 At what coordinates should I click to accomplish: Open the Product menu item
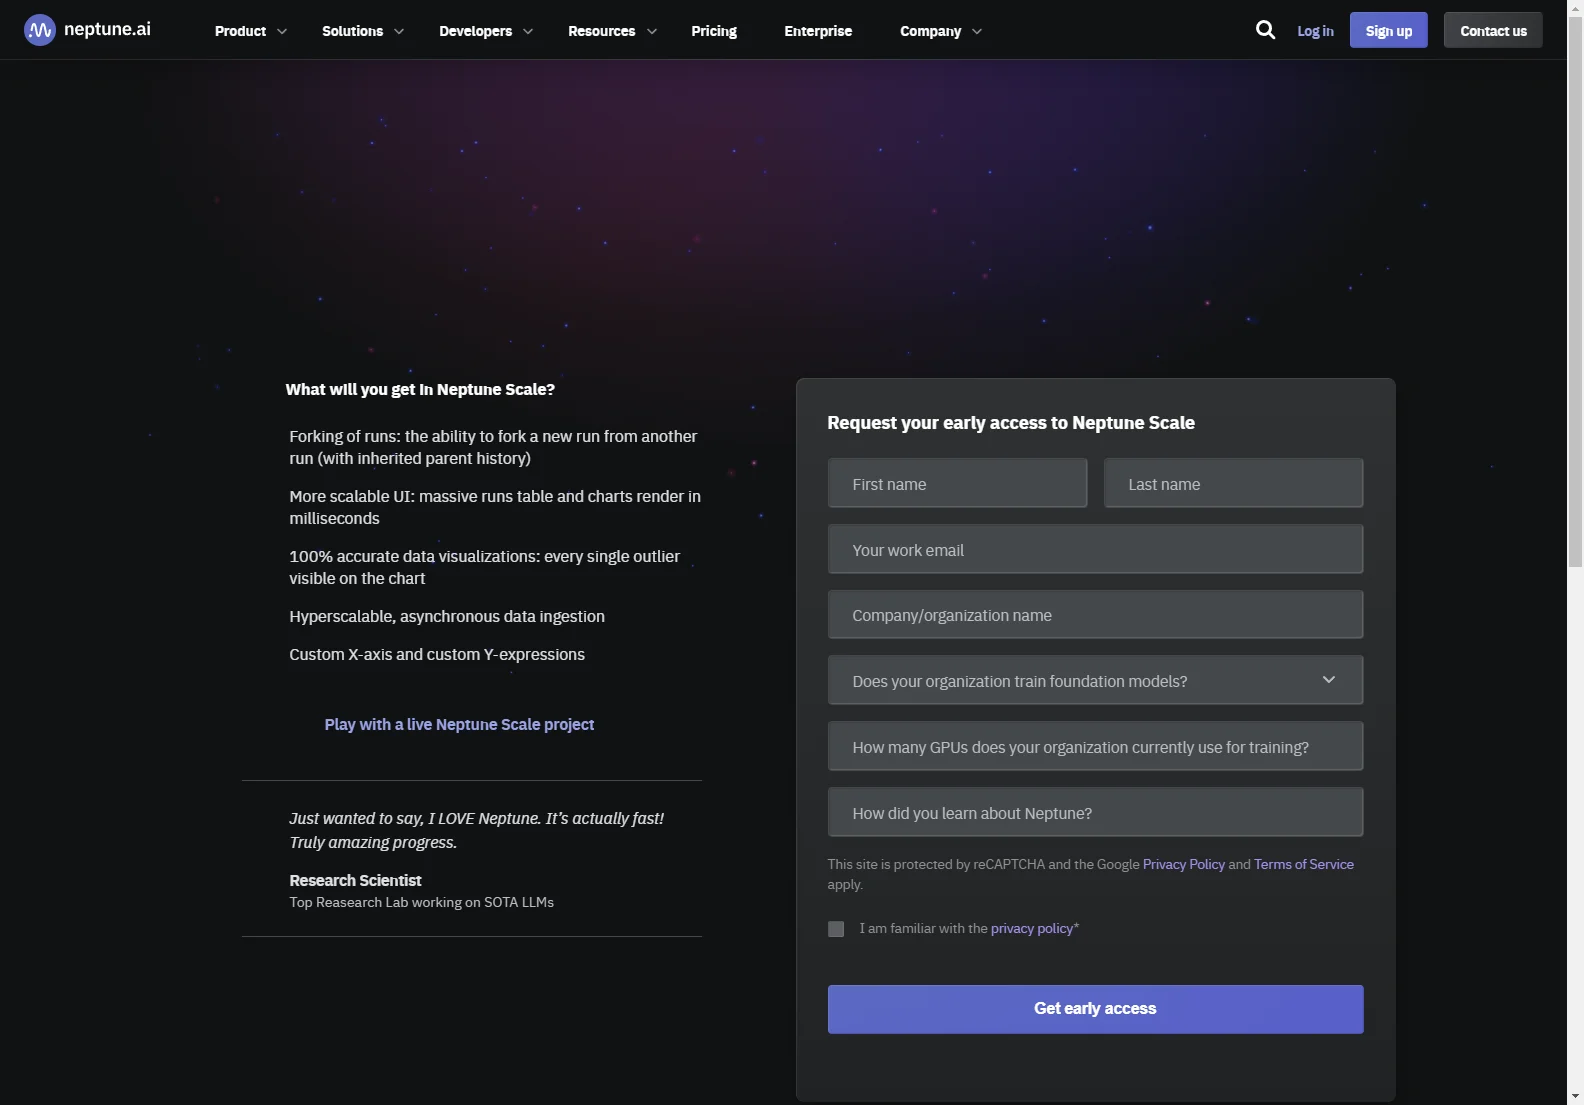tap(240, 31)
